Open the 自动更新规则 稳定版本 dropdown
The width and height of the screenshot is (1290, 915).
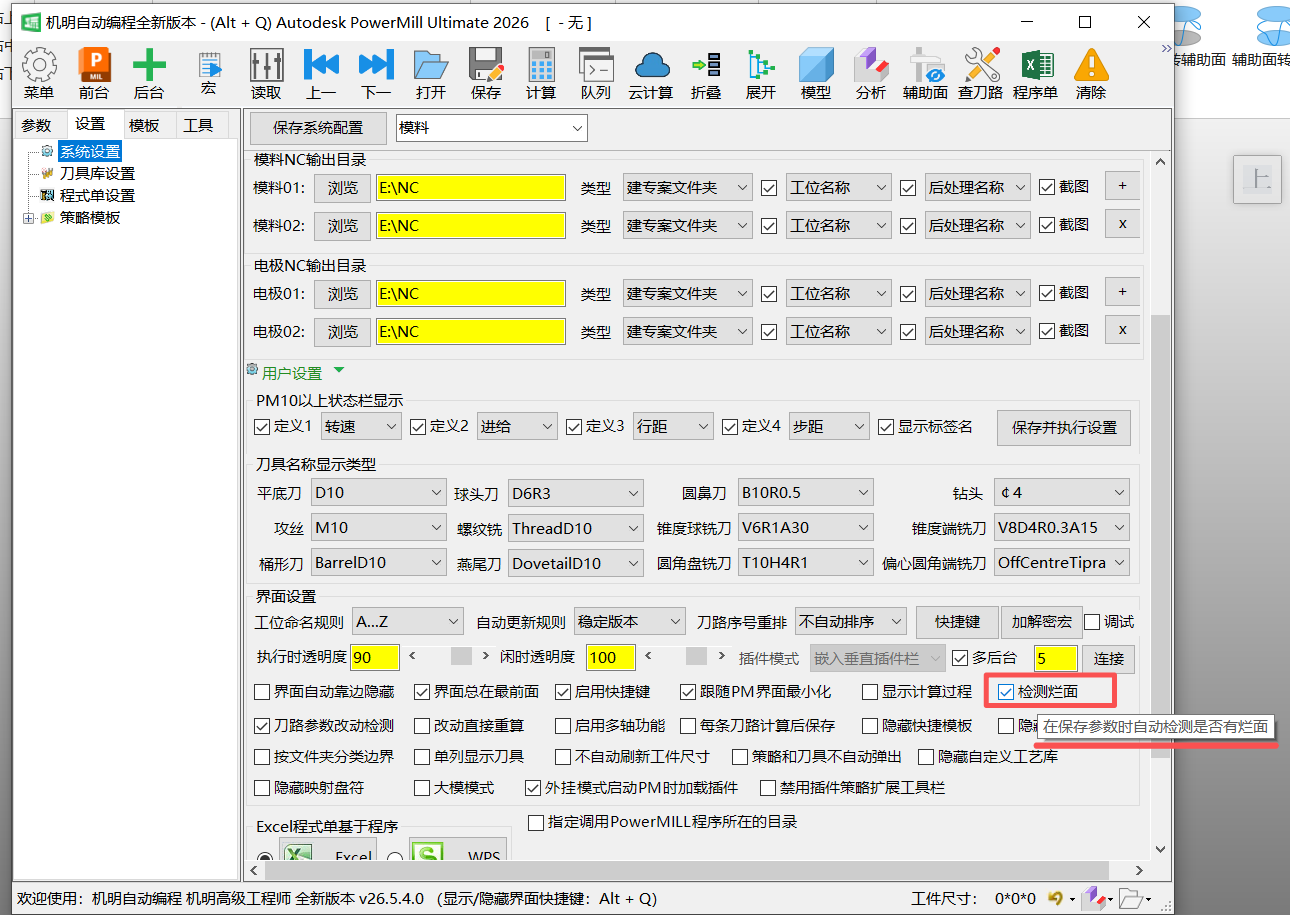[x=631, y=622]
